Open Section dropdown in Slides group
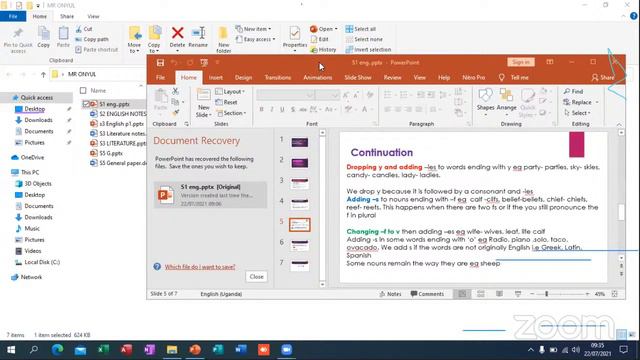640x360 pixels. pos(231,113)
